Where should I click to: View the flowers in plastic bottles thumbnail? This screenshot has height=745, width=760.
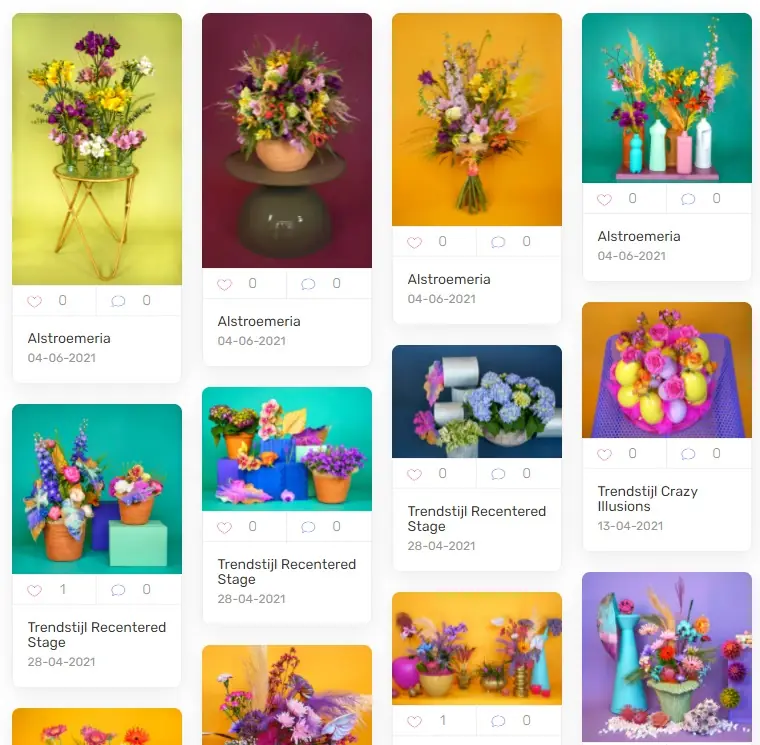(x=667, y=98)
